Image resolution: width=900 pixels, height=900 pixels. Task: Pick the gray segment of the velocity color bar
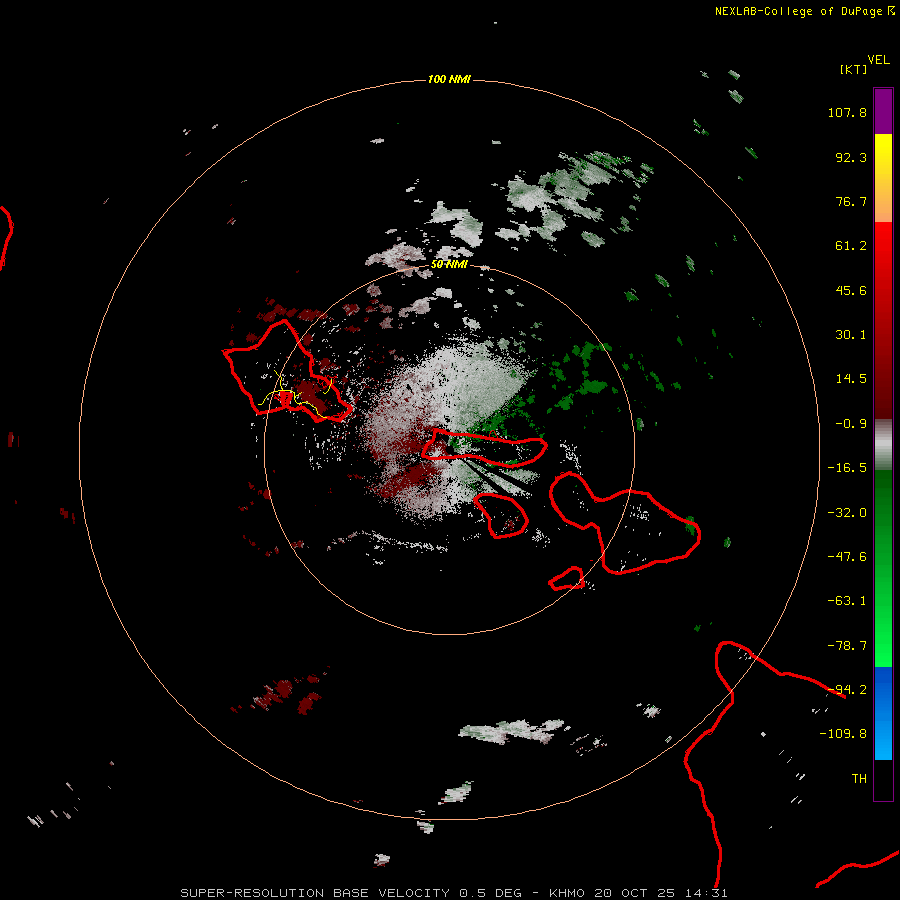coord(883,444)
